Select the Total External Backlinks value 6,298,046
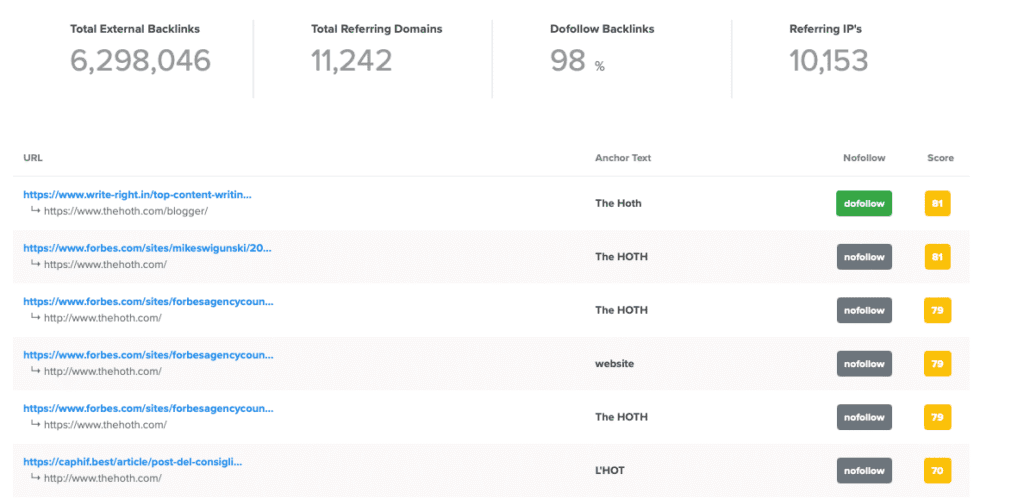The image size is (1024, 499). 140,61
